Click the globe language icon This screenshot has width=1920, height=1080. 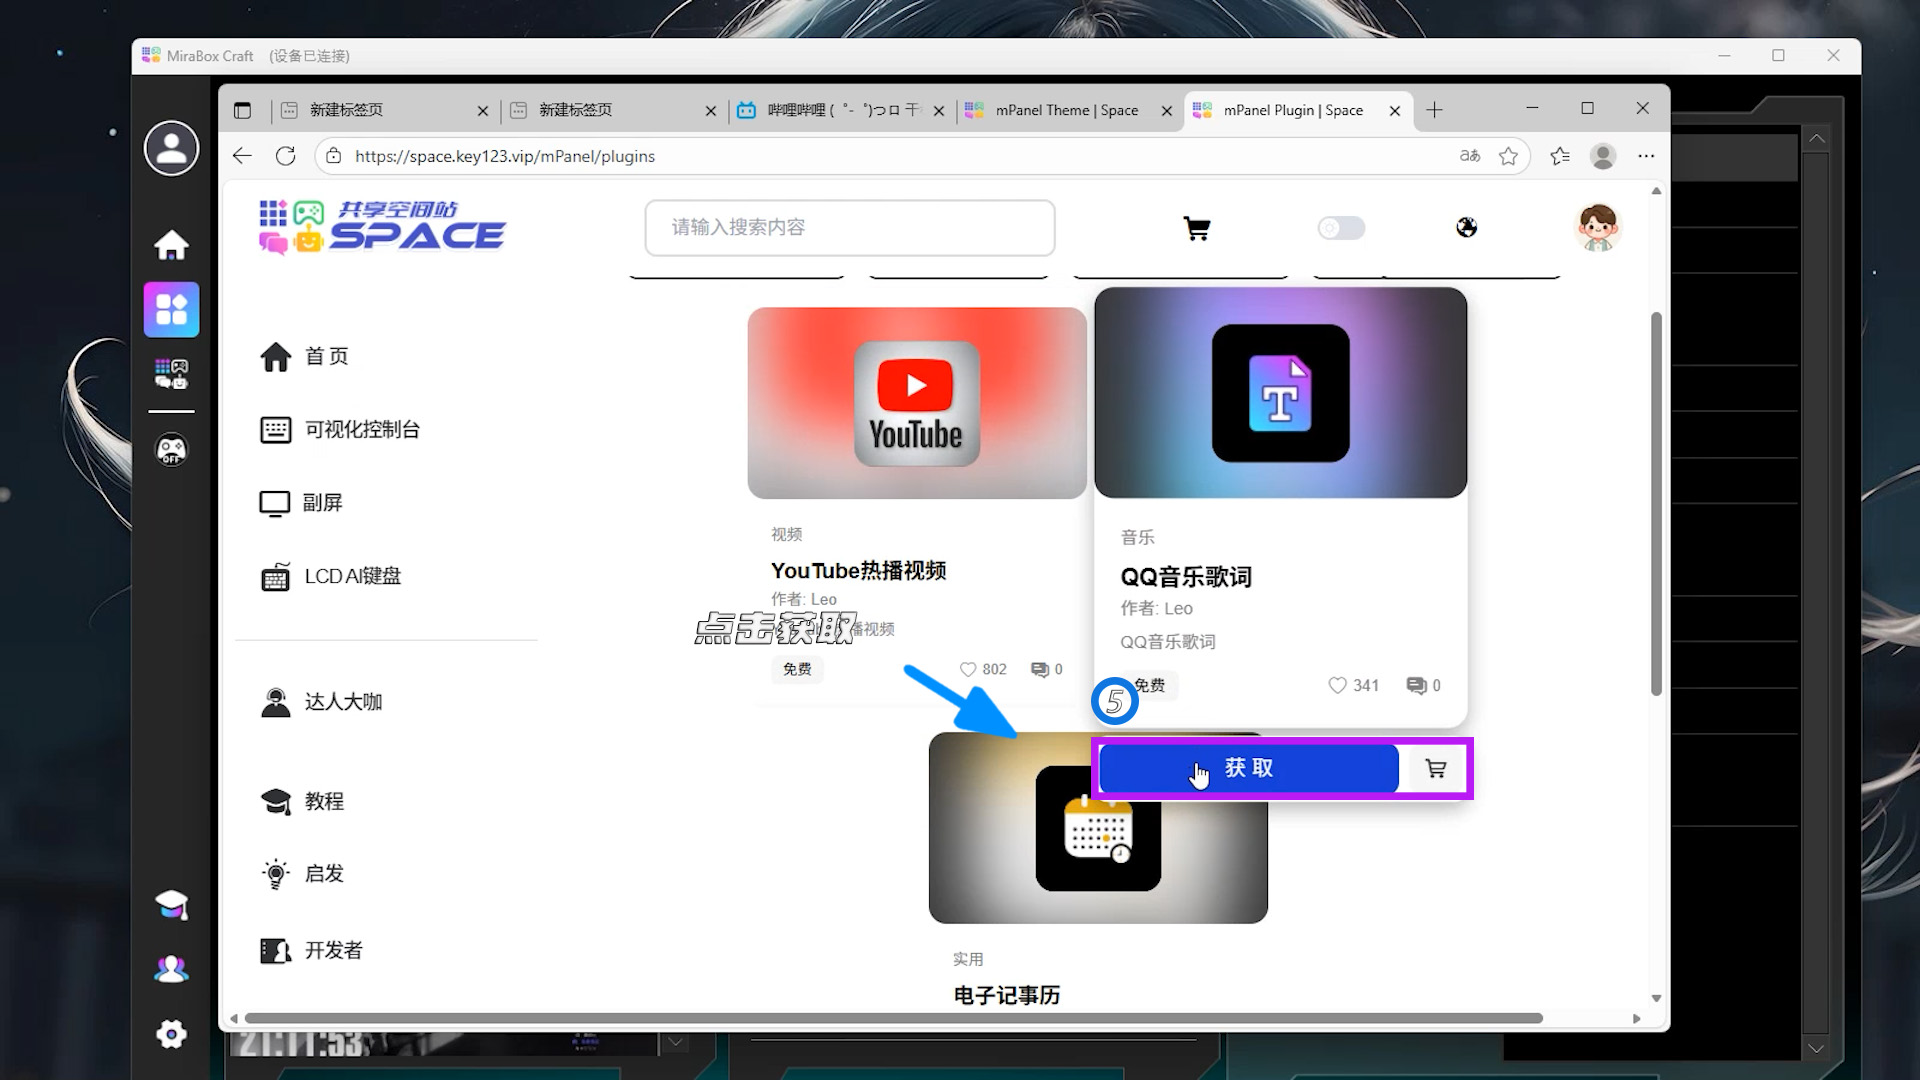click(1466, 228)
